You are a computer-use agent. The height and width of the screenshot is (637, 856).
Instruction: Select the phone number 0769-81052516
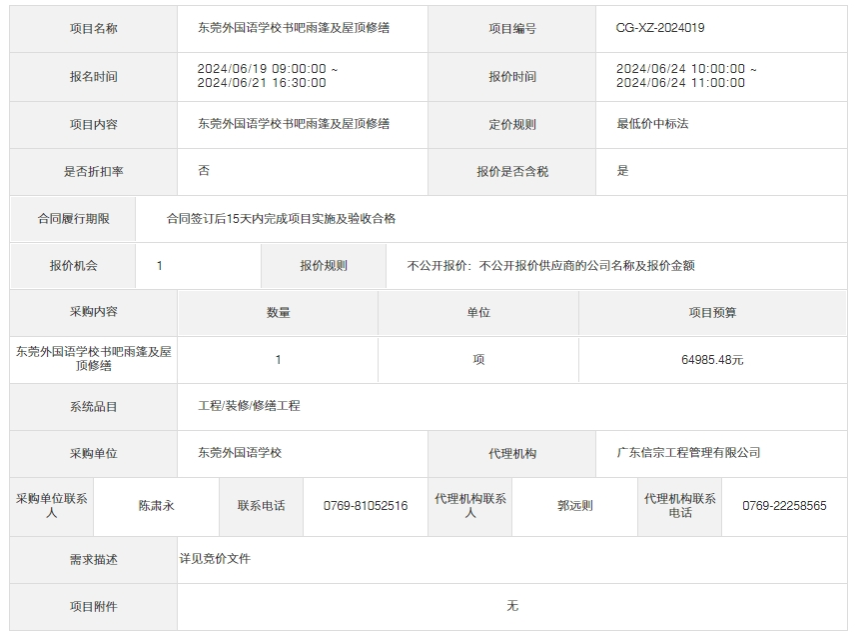click(365, 506)
